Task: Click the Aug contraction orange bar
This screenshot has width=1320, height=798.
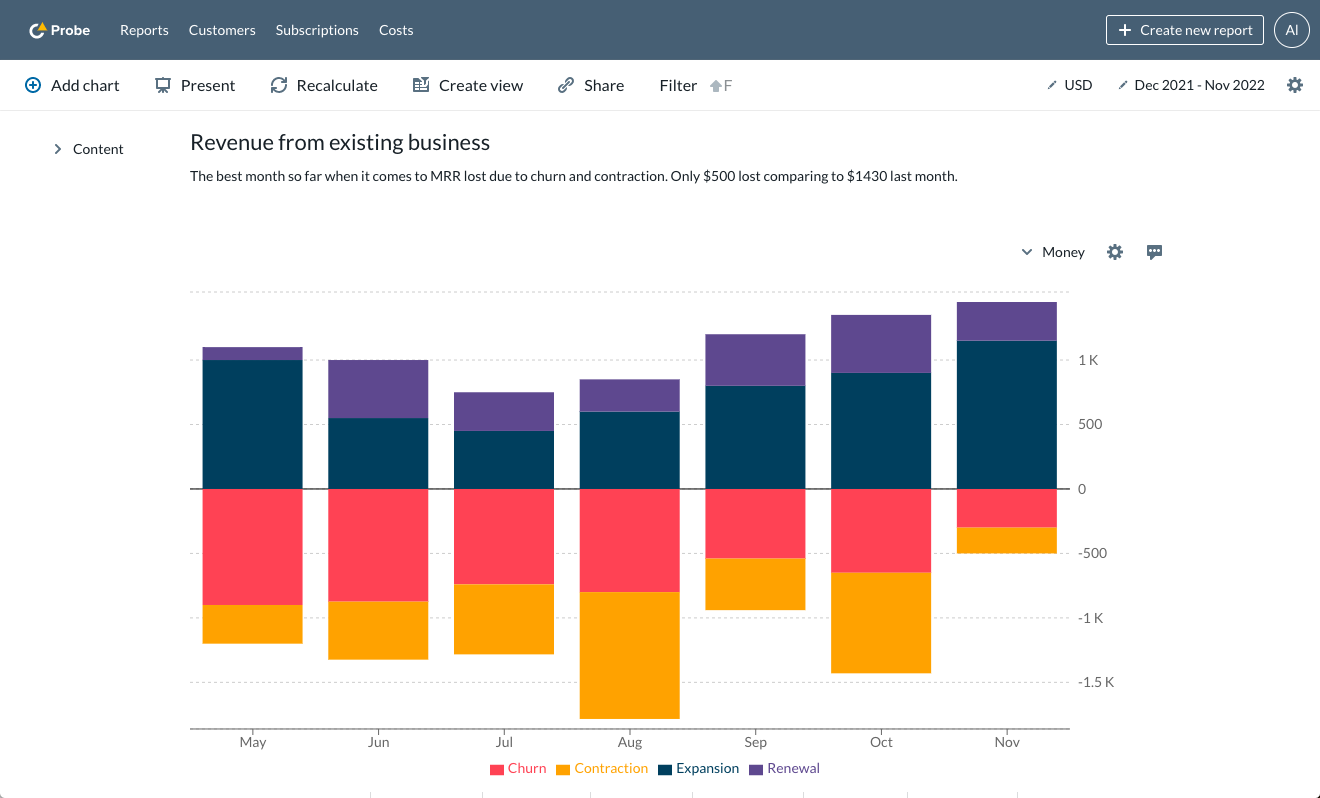Action: pyautogui.click(x=630, y=655)
